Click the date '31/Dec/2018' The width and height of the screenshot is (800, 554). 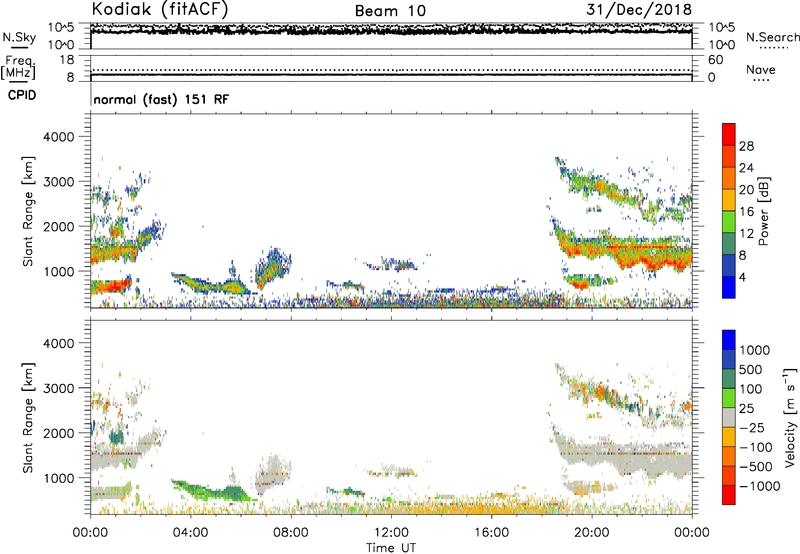tap(639, 10)
